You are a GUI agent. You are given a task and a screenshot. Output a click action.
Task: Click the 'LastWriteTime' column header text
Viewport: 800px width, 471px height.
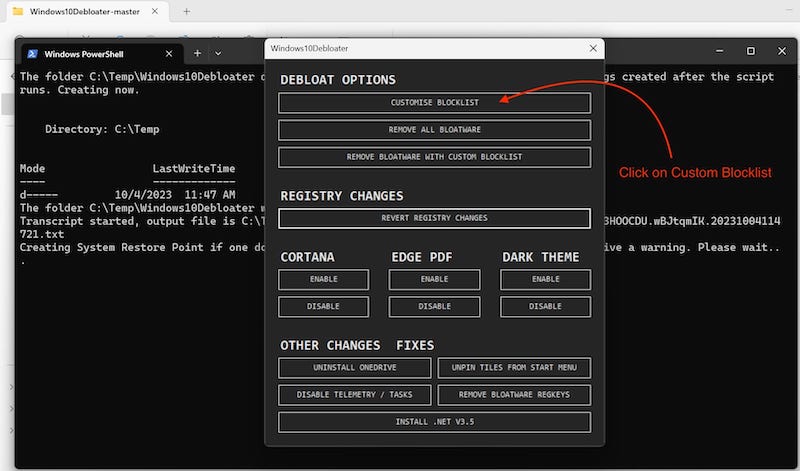(x=194, y=168)
